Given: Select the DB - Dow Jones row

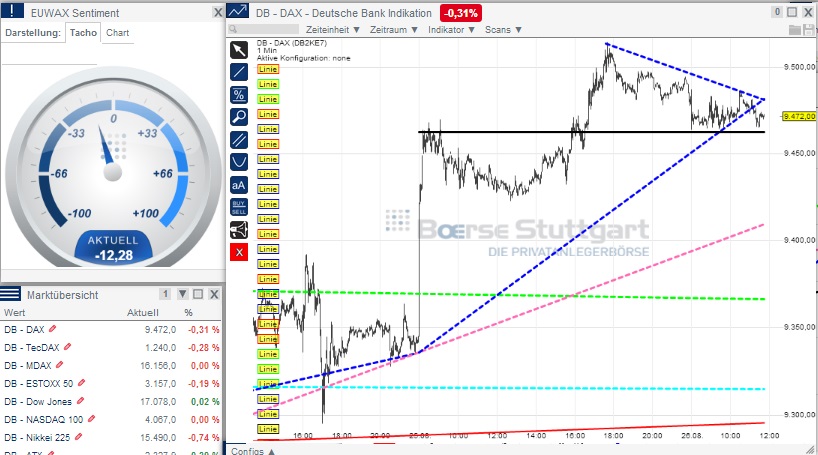Looking at the screenshot, I should click(111, 401).
